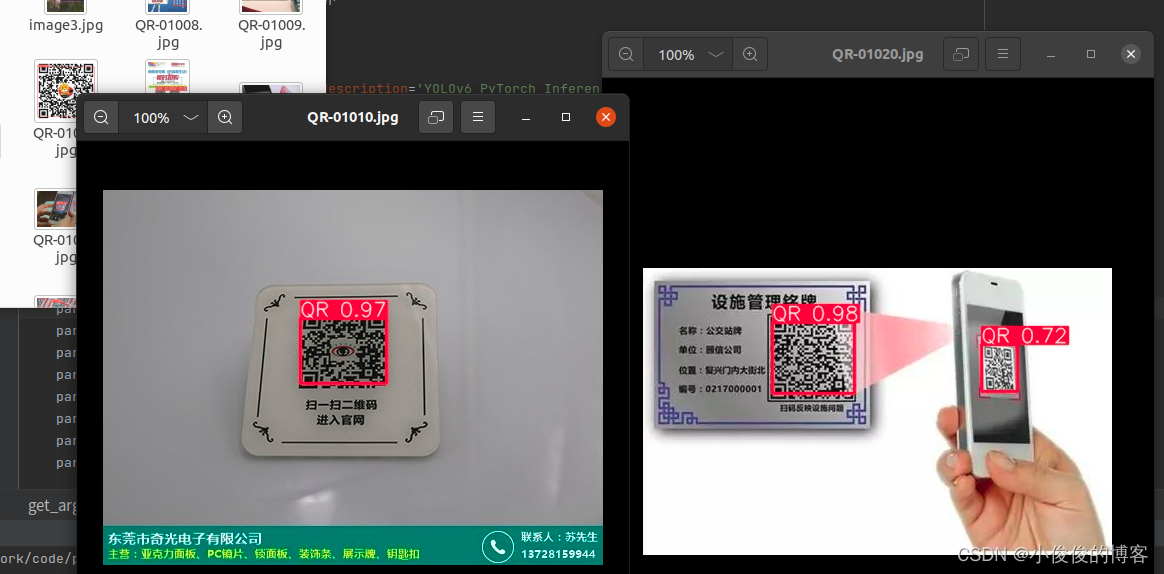Open zoom level dropdown in QR-01020.jpg window
This screenshot has height=574, width=1164.
point(716,54)
